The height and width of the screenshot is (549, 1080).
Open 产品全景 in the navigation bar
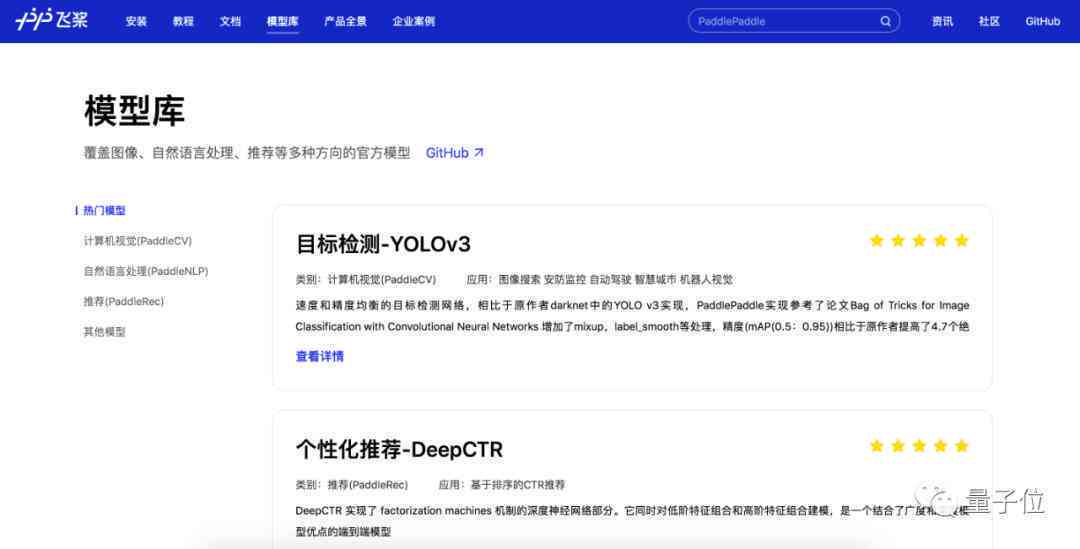pos(346,21)
